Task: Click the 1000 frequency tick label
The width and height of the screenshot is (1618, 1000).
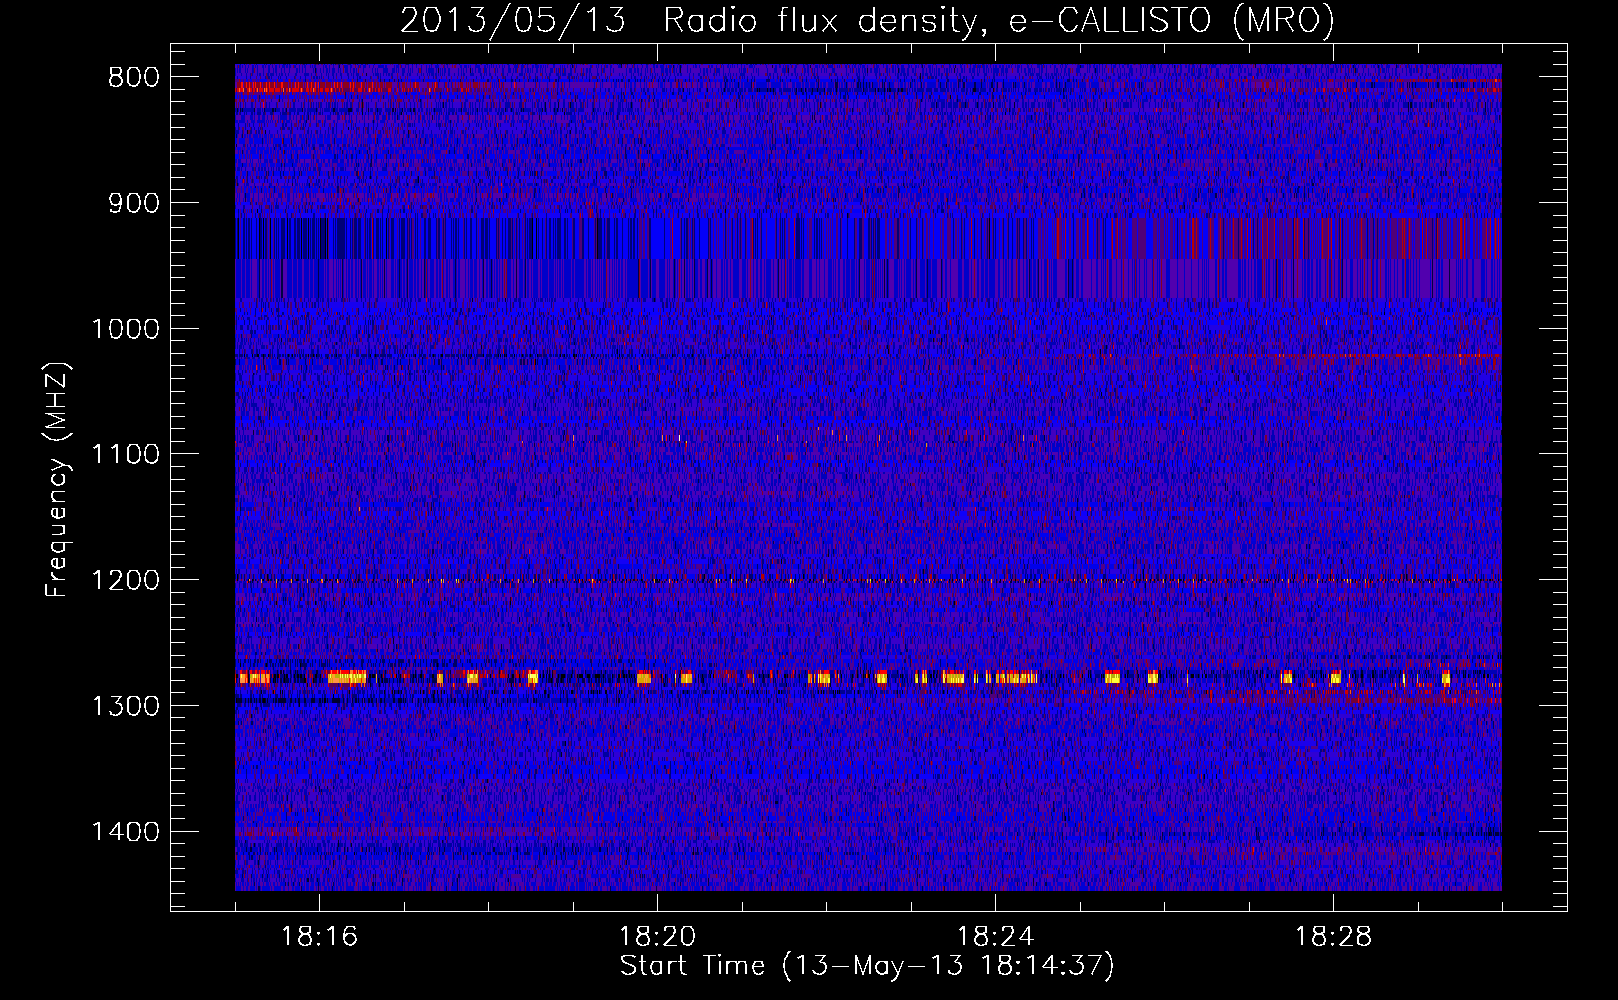Action: click(x=126, y=329)
